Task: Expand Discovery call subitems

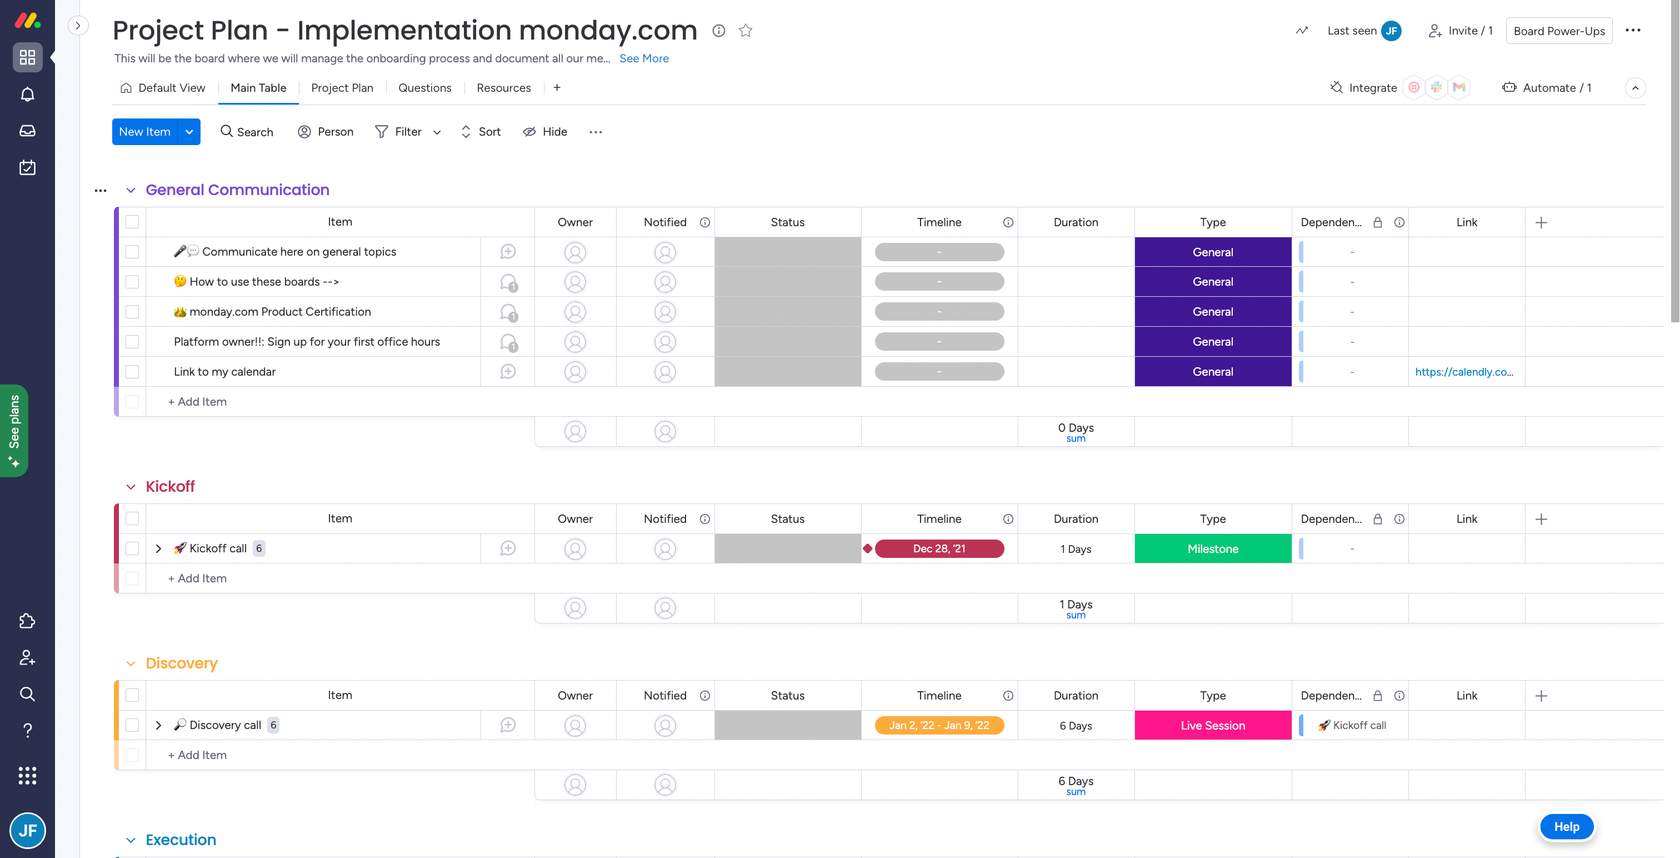Action: coord(158,725)
